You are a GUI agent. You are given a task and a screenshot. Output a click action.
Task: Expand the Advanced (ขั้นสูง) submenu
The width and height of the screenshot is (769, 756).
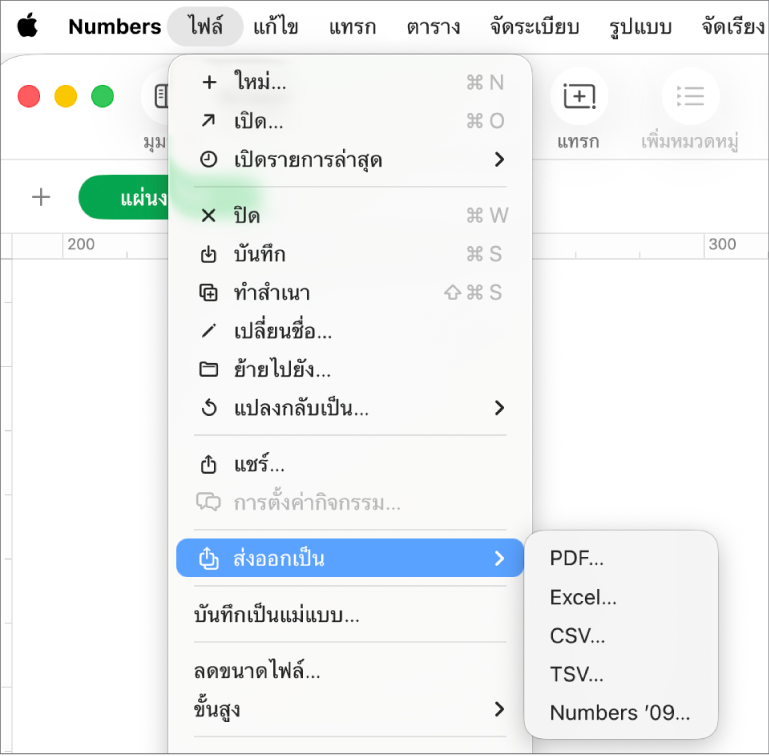point(350,709)
